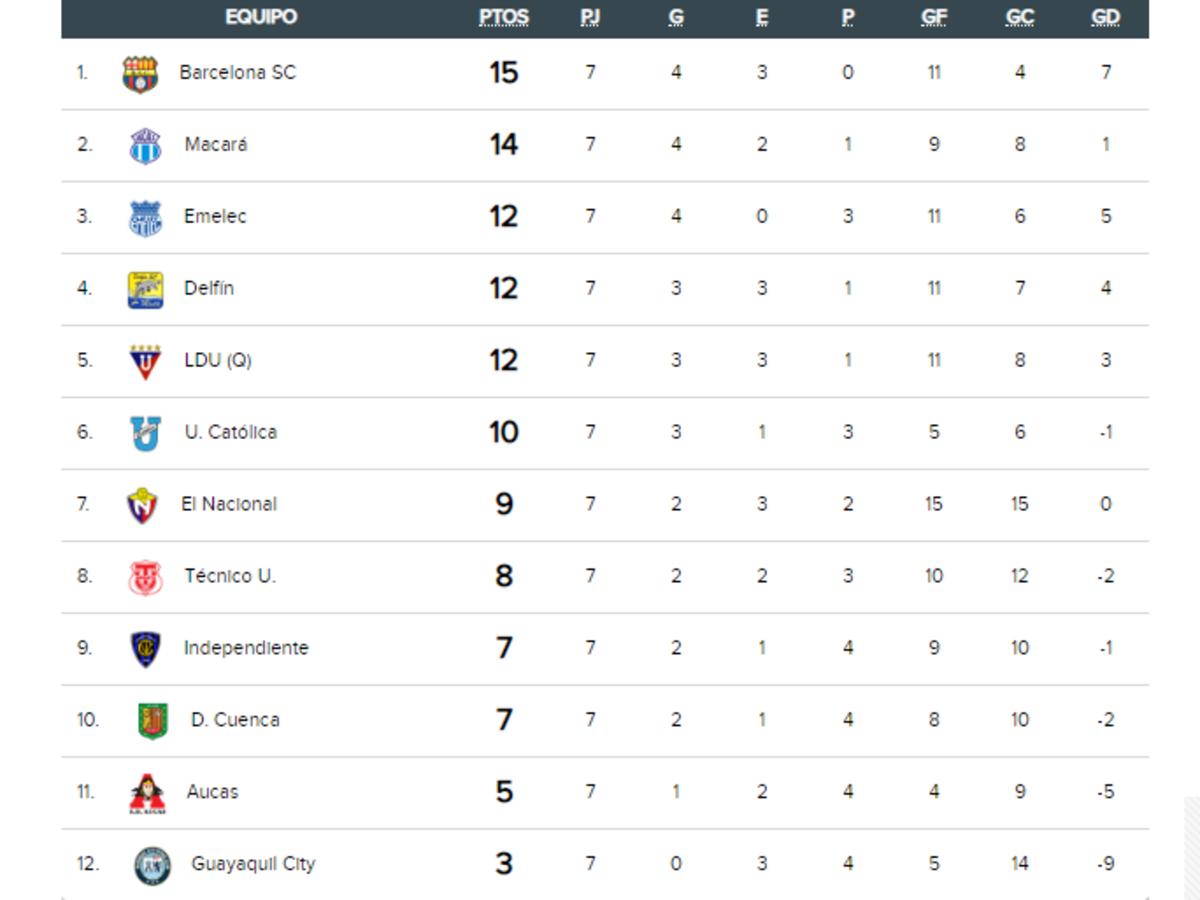Sort by the GD column header
1200x900 pixels.
click(x=1105, y=17)
